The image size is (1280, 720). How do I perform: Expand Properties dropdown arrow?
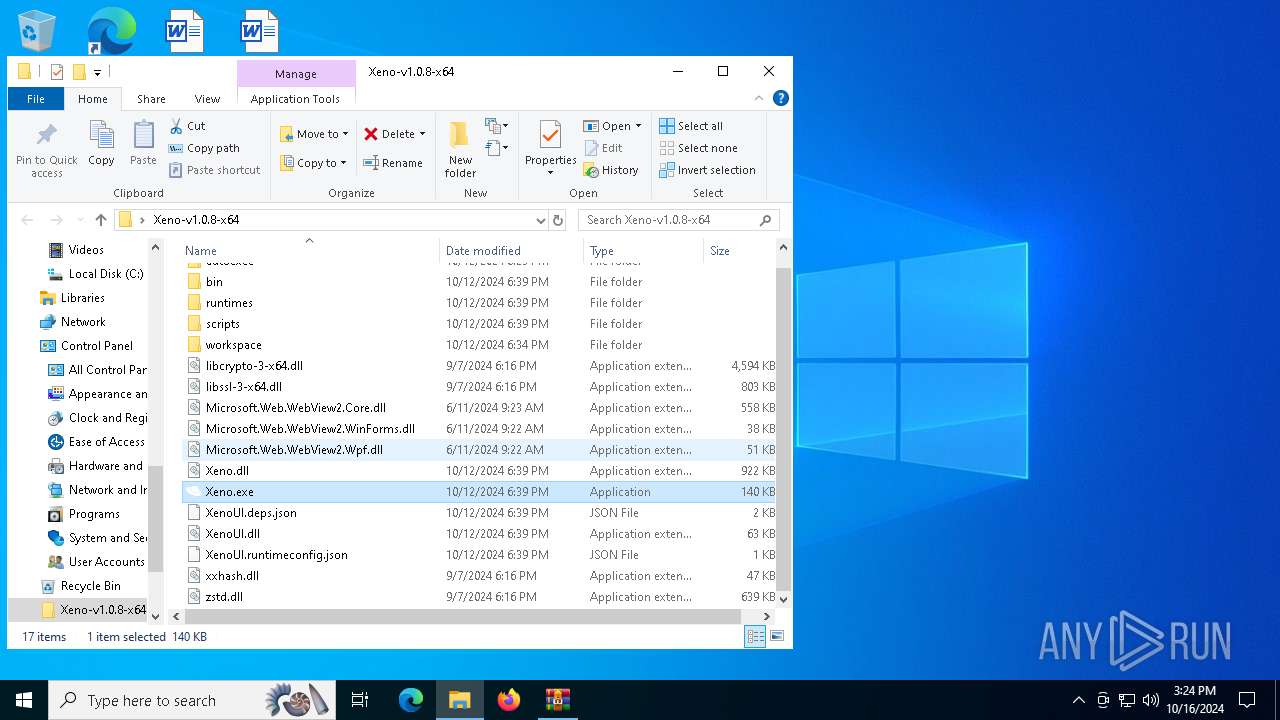550,173
